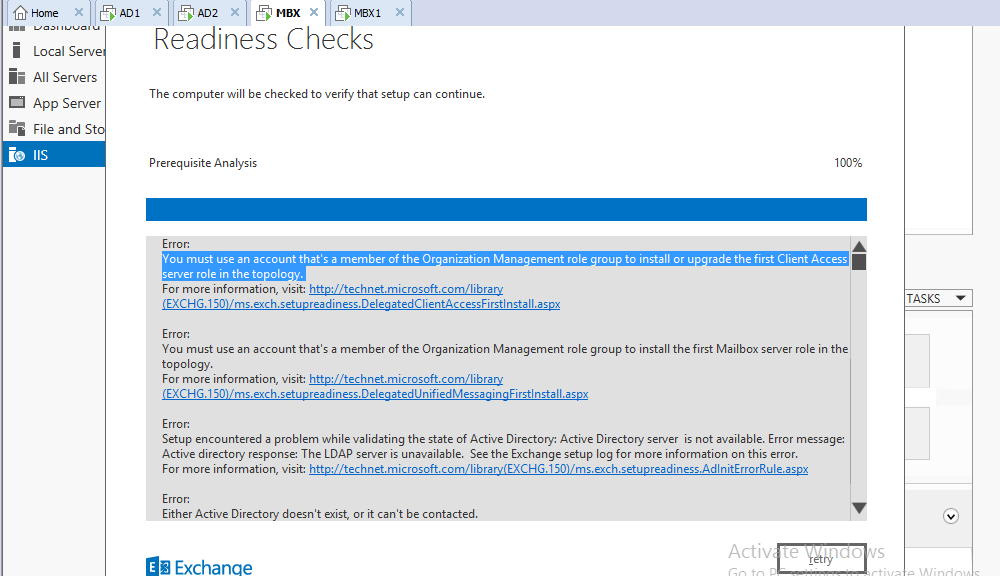Click the AD2 VM icon
The width and height of the screenshot is (1000, 576).
coord(186,13)
